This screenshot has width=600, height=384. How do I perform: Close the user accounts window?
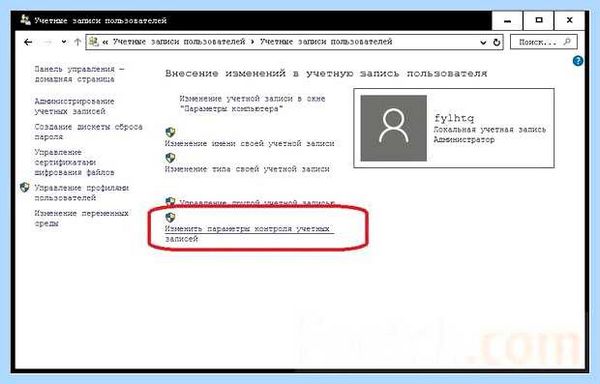click(569, 20)
